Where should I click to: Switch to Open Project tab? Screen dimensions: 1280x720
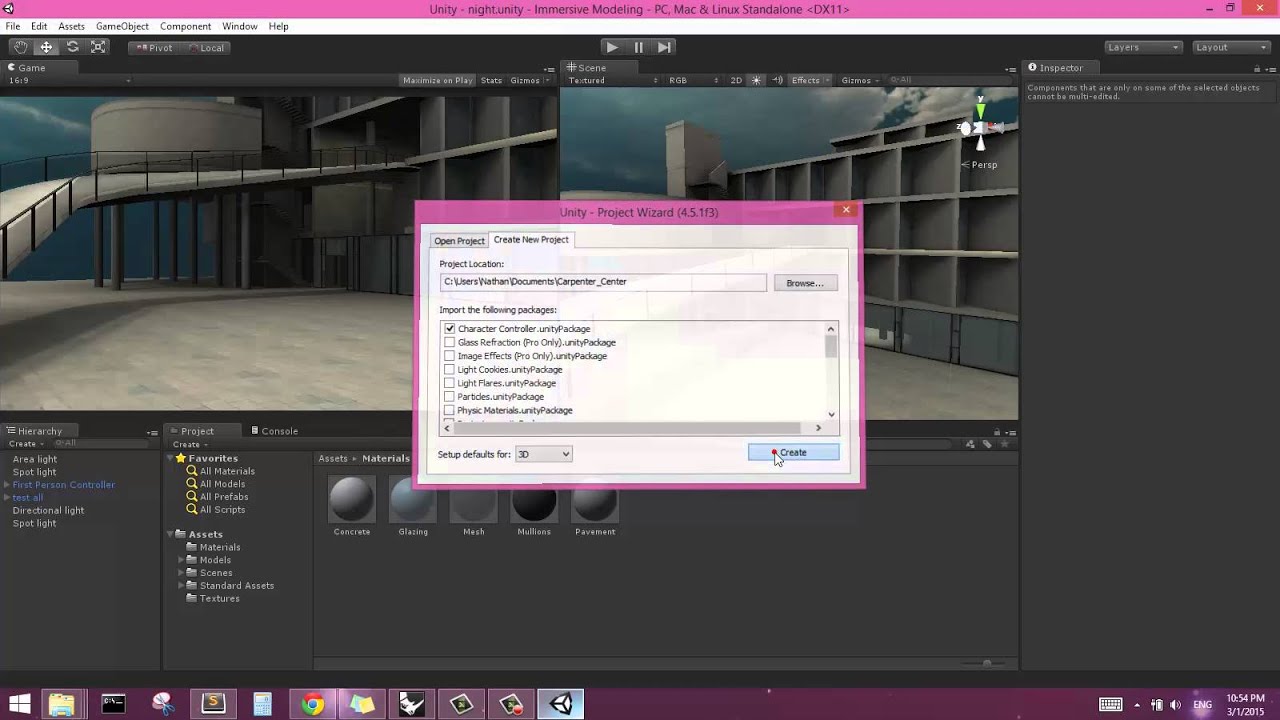pos(459,241)
